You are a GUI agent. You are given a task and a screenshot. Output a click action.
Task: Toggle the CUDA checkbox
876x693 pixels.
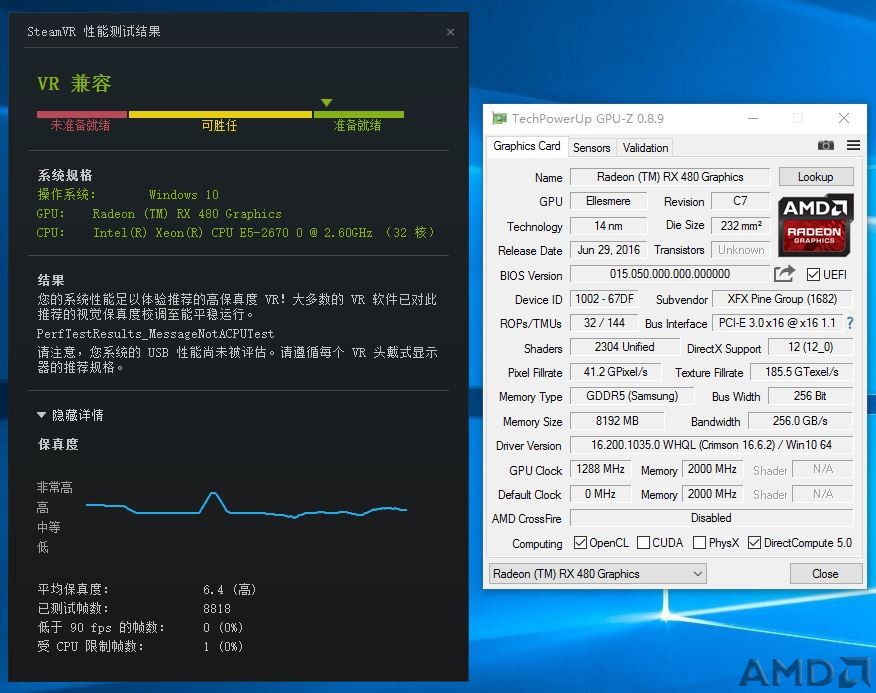click(x=643, y=542)
